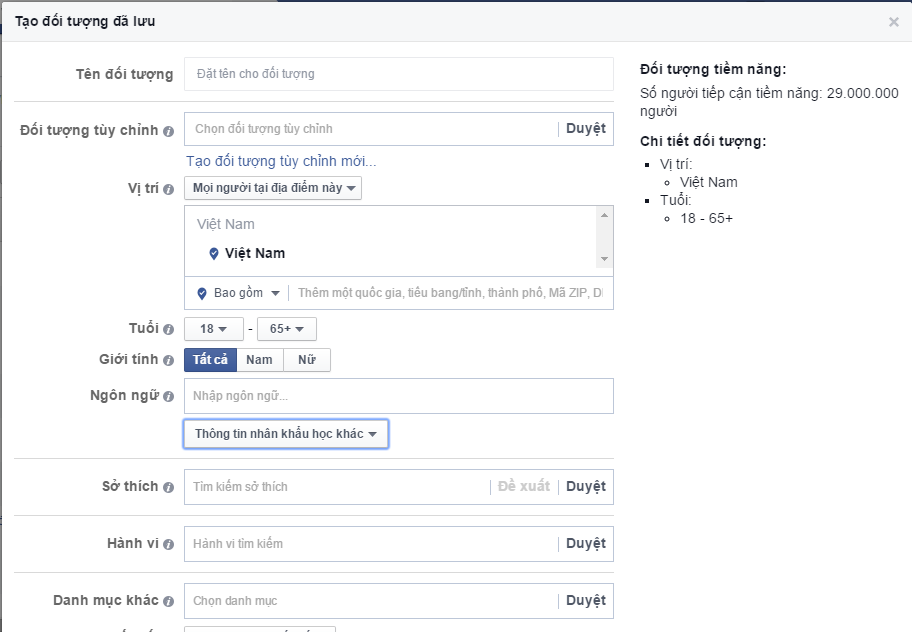Select Nam gender option
Image resolution: width=912 pixels, height=632 pixels.
pos(260,360)
